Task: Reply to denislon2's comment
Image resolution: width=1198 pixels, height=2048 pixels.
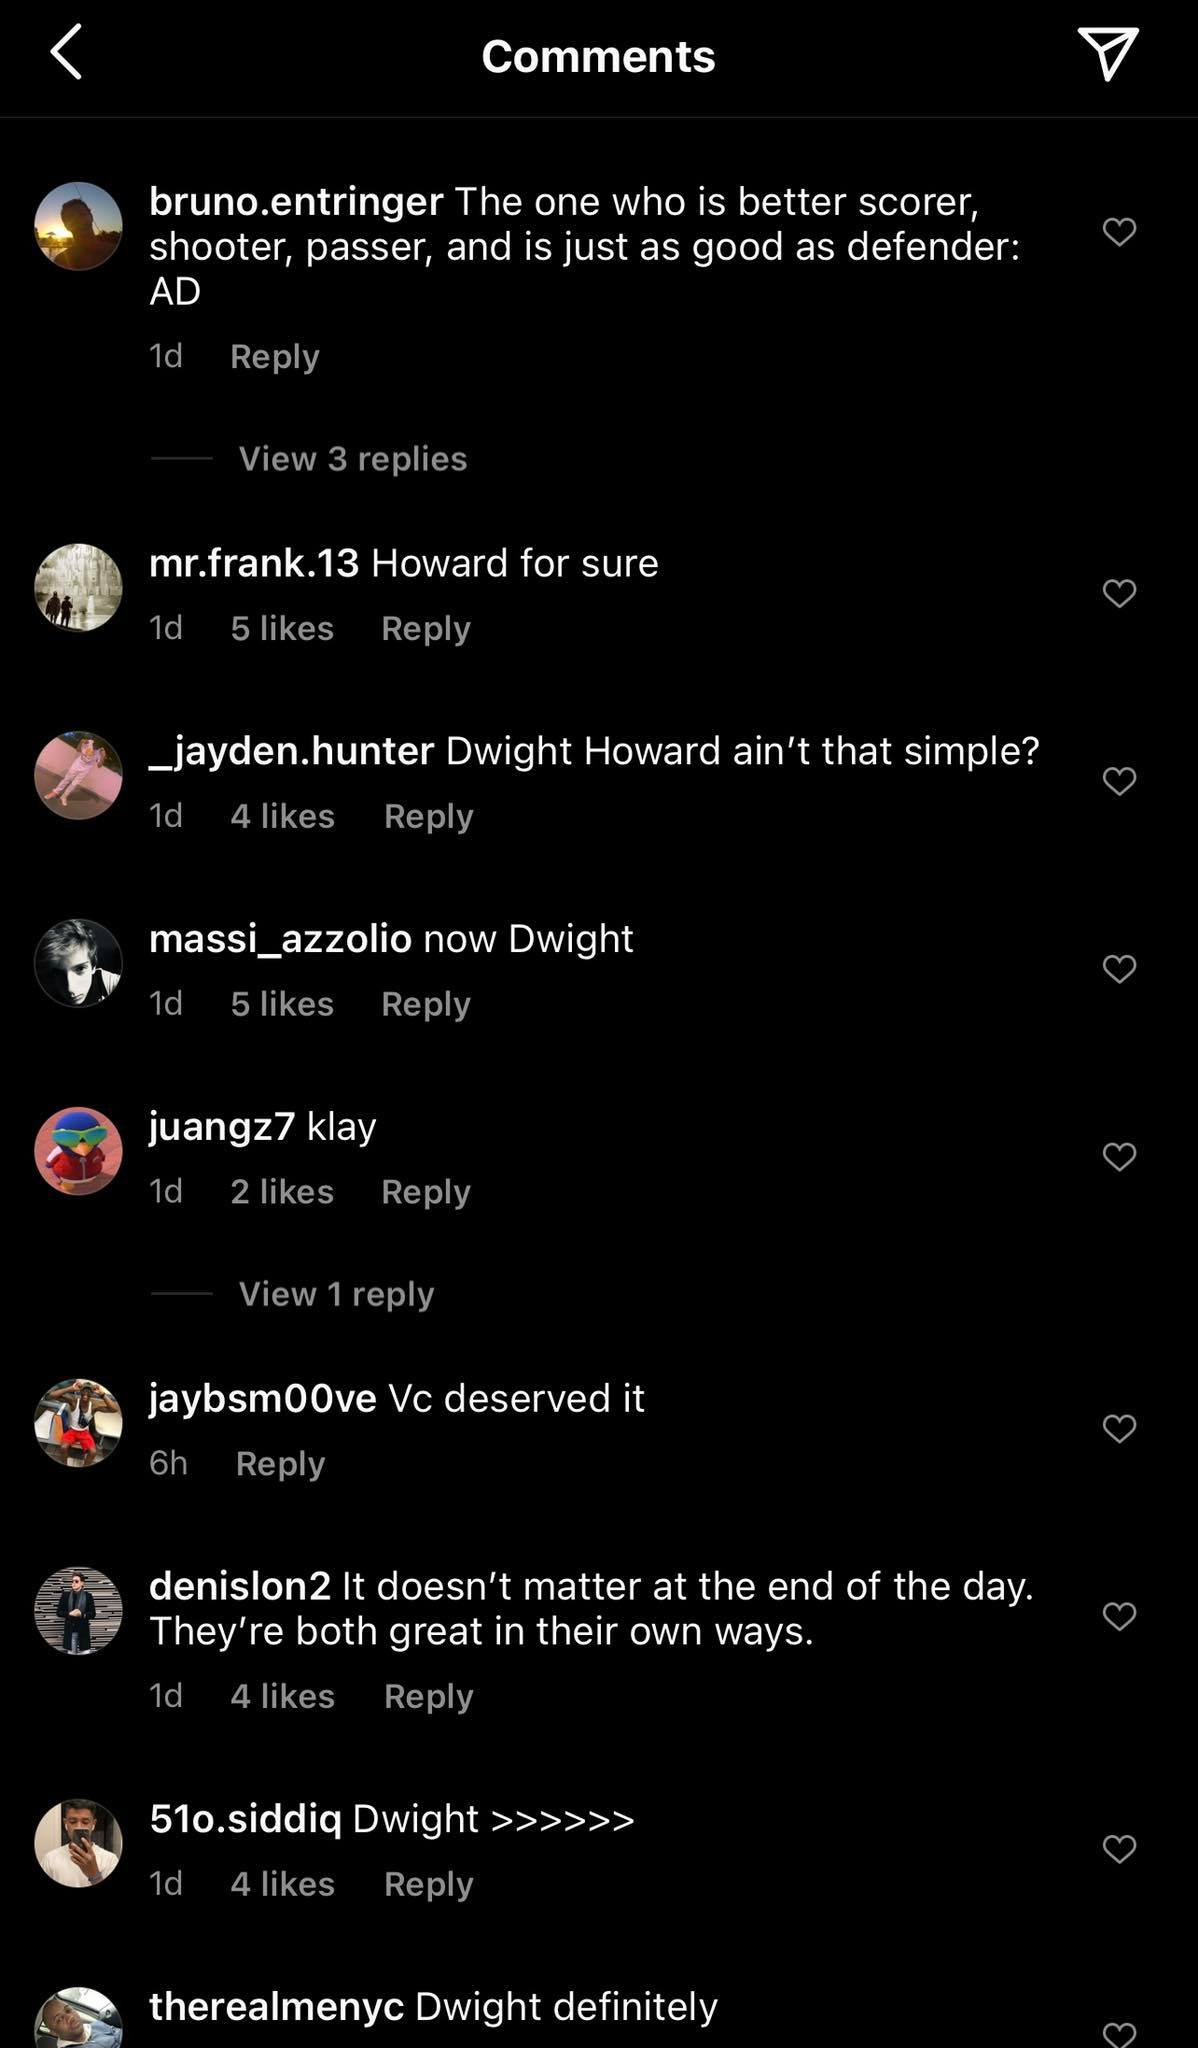Action: 428,1696
